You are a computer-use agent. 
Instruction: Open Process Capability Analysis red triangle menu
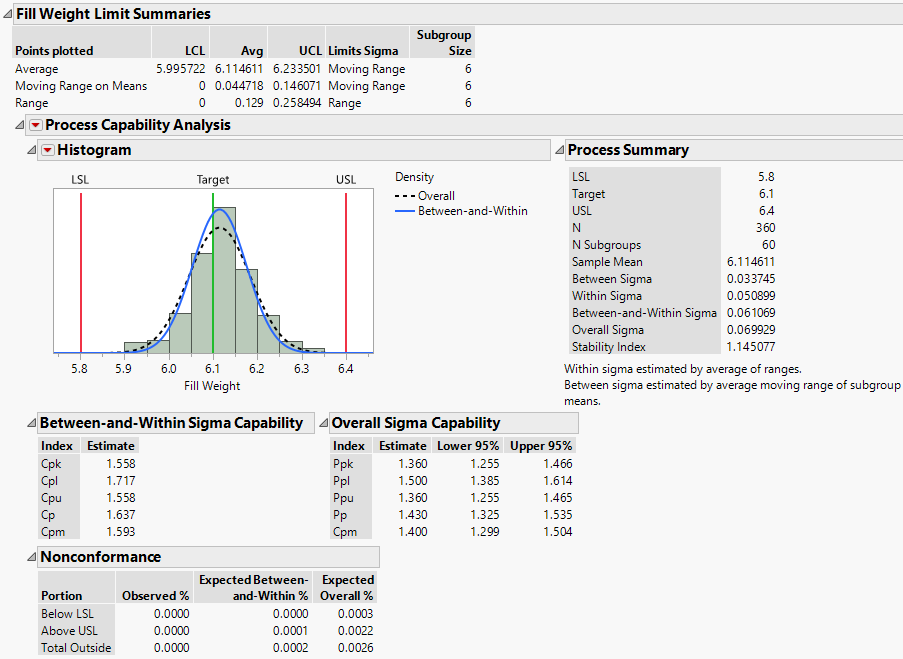click(x=36, y=126)
